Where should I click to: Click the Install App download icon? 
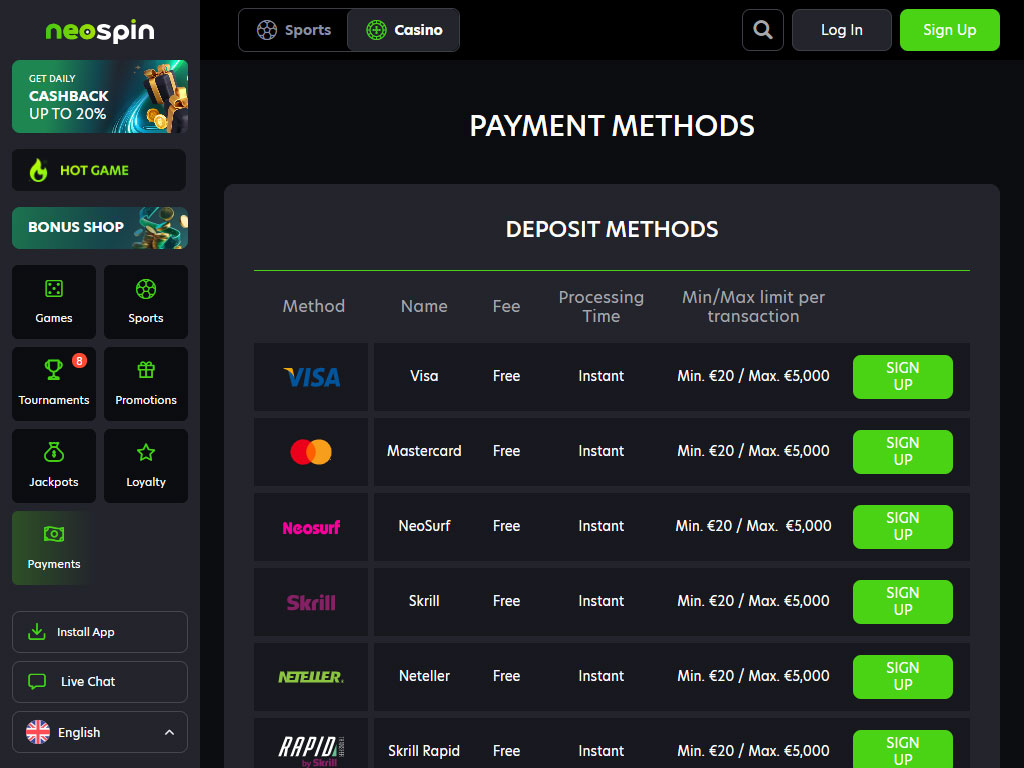(37, 632)
